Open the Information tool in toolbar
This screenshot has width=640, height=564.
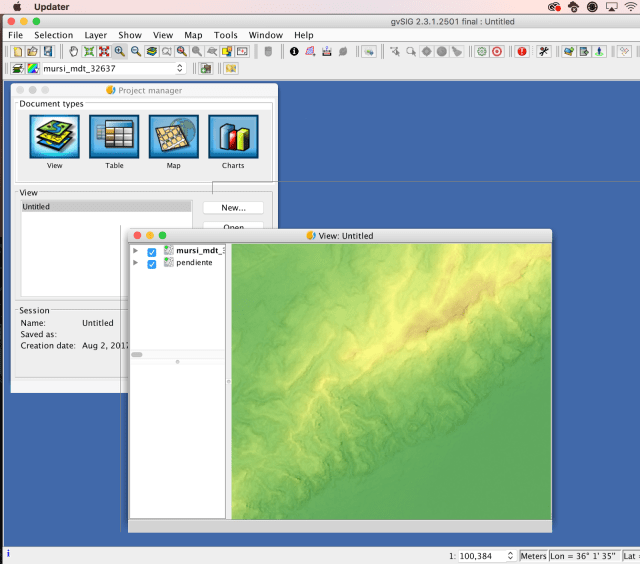coord(294,51)
